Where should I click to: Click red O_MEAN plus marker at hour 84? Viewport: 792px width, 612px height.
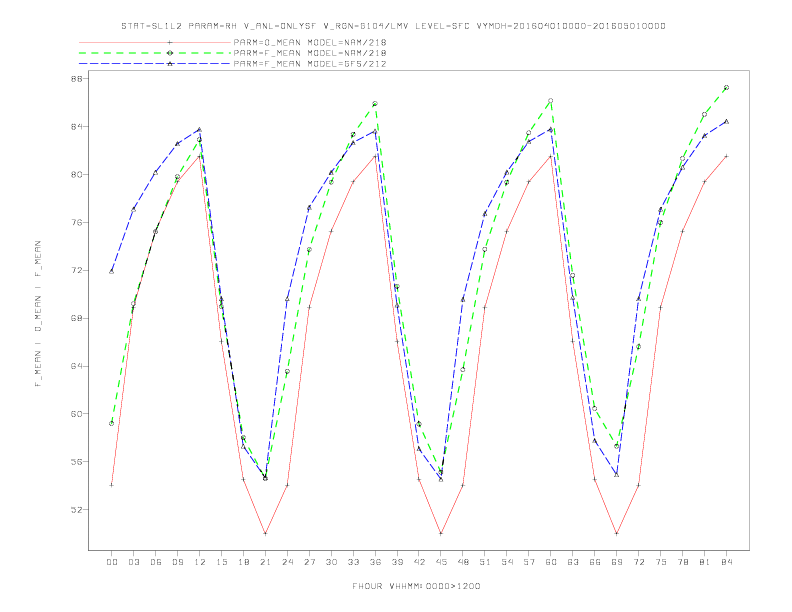point(727,157)
